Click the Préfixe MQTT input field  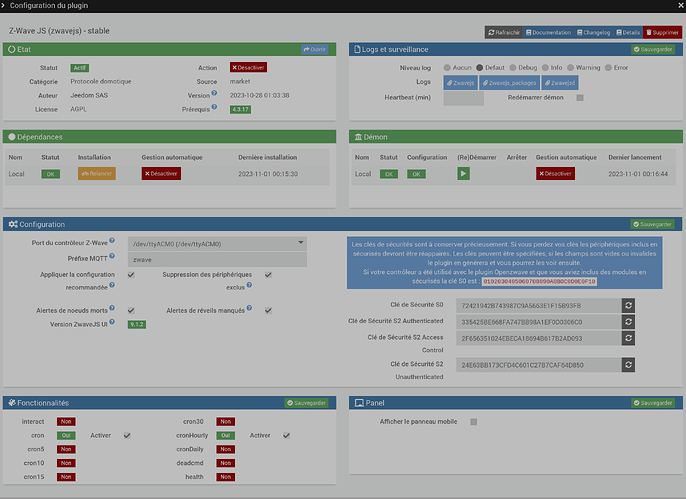point(217,259)
